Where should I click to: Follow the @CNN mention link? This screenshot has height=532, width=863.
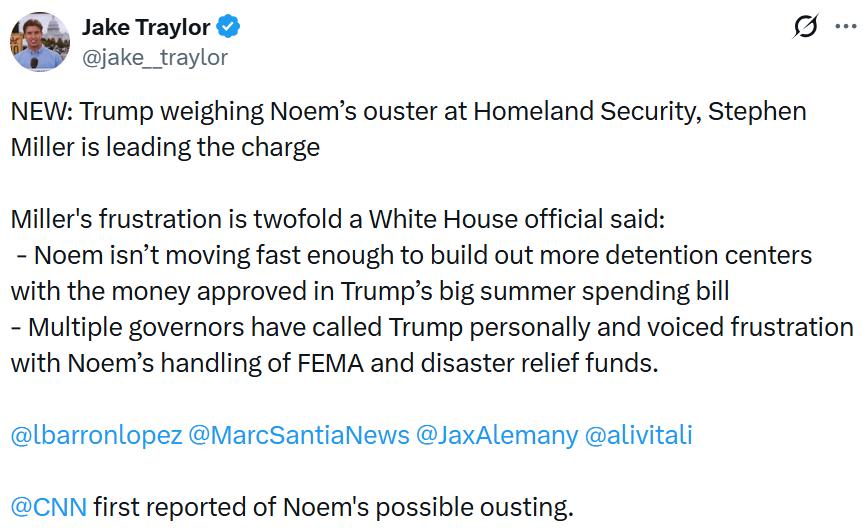pos(48,507)
